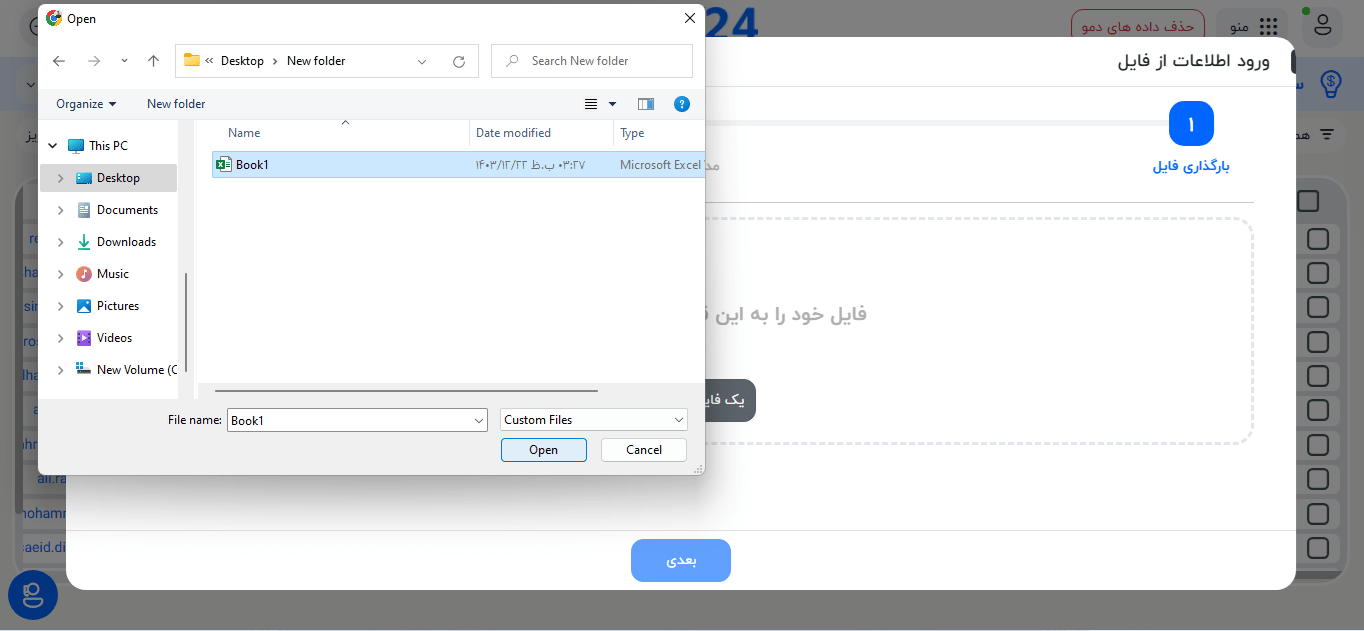Click inside the Search New folder field
1364x631 pixels.
click(x=591, y=60)
